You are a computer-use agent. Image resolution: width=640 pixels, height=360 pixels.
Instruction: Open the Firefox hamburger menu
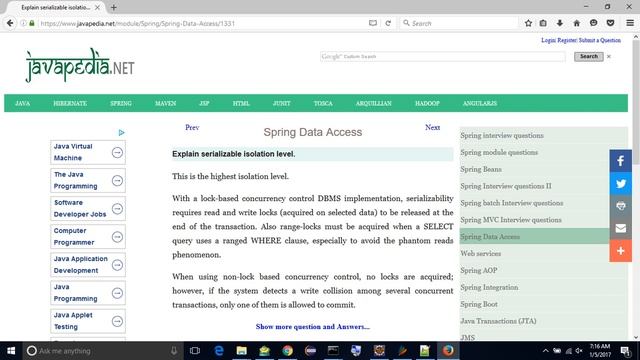pos(630,23)
